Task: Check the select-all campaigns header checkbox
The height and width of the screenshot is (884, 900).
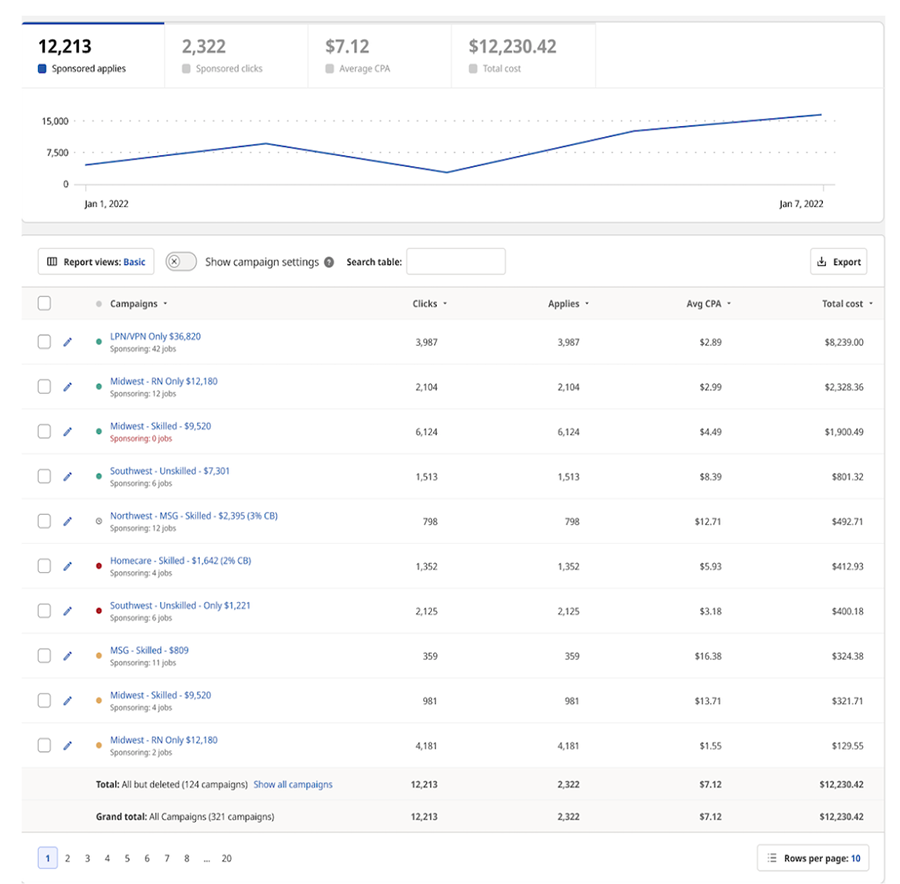Action: coord(44,303)
